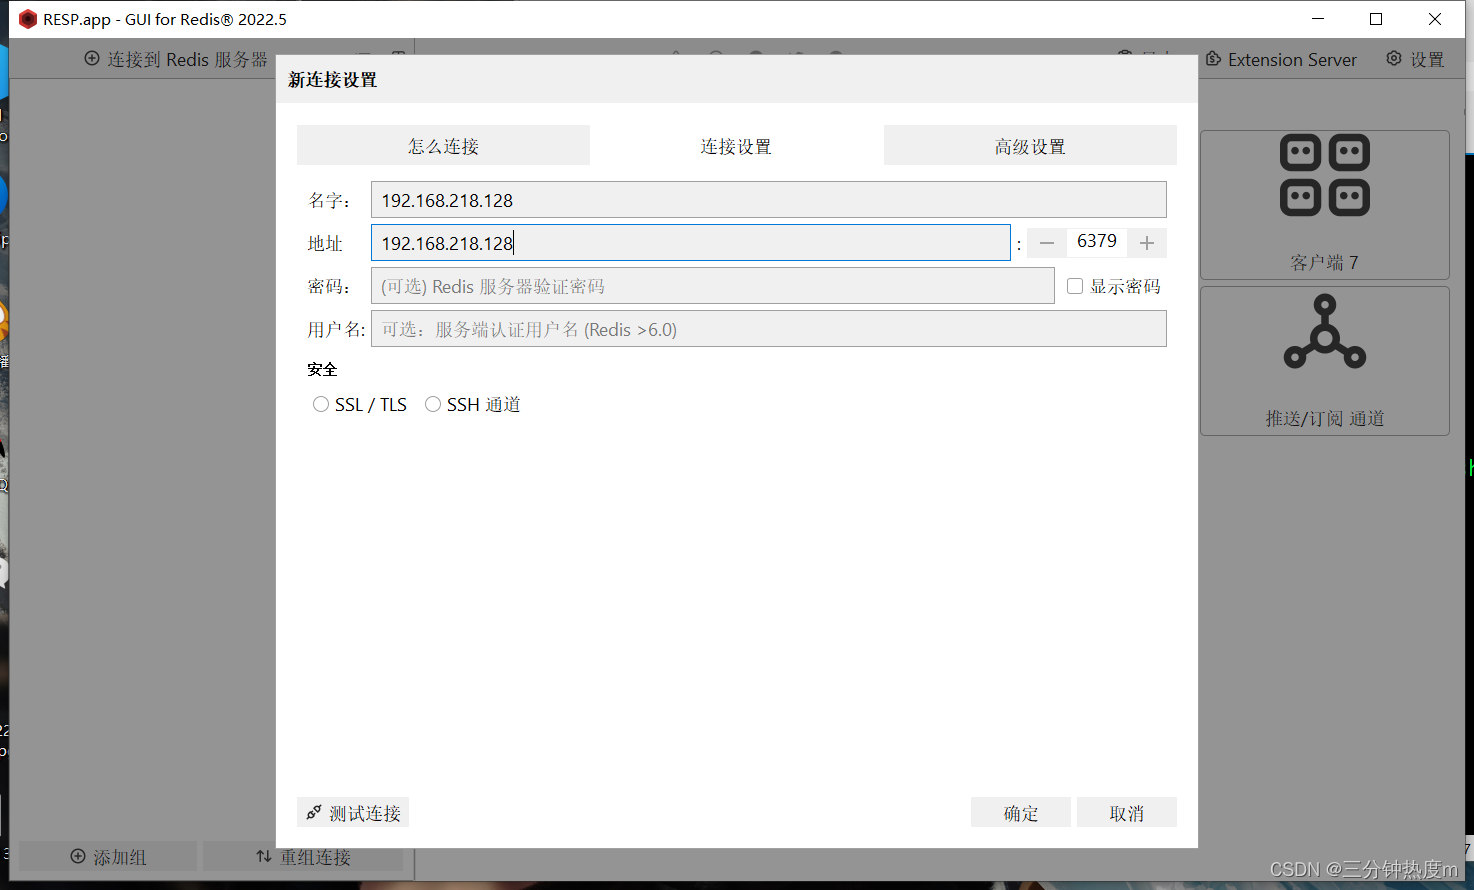Screen dimensions: 1474x890
Task: Click the 重组连接 button at bottom
Action: point(303,857)
